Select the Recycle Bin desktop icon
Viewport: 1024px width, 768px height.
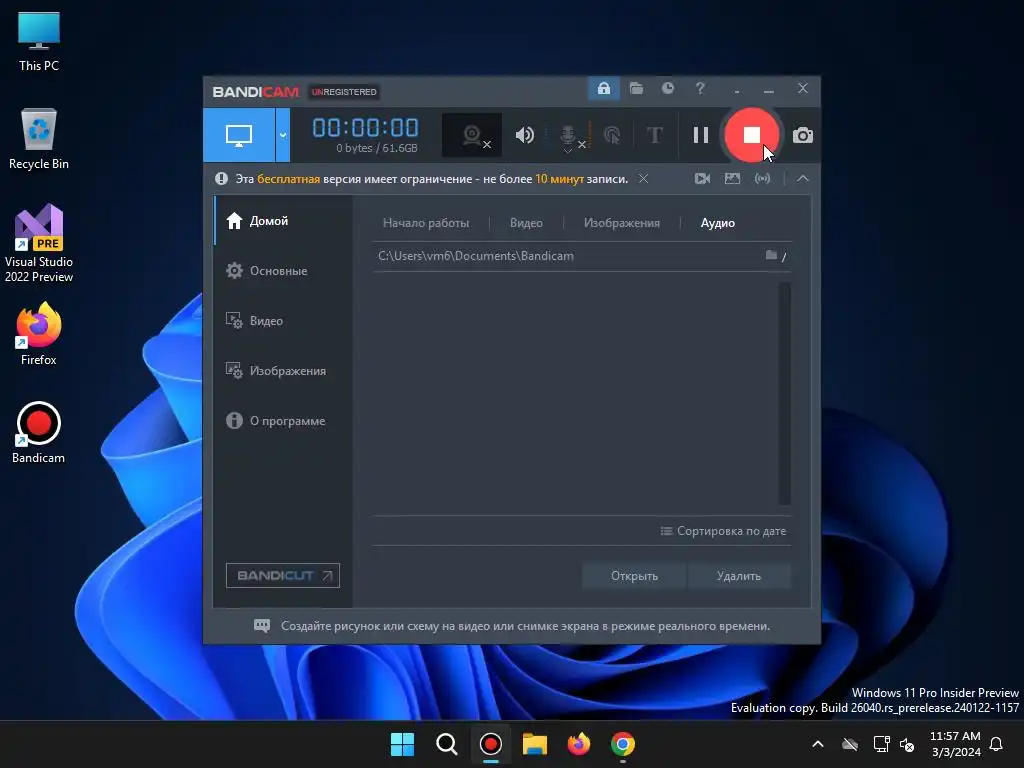[x=39, y=139]
